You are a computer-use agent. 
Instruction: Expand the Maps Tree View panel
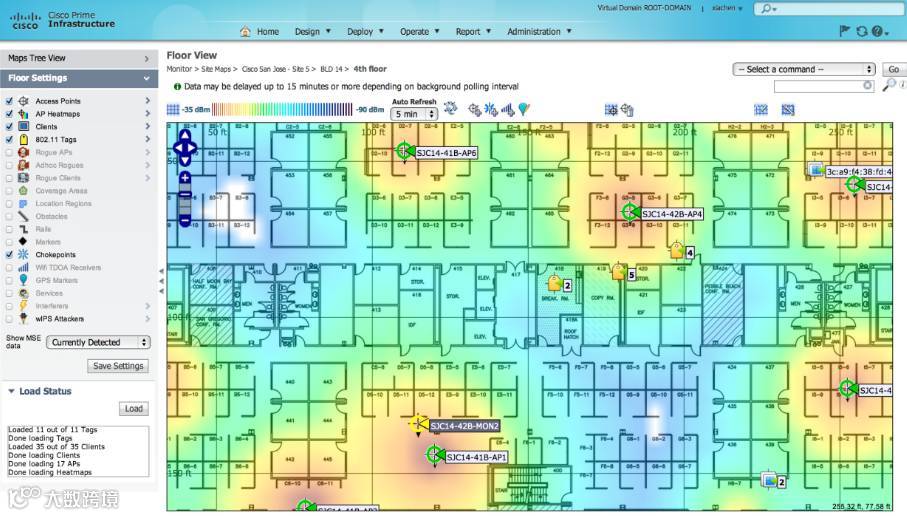pos(79,58)
